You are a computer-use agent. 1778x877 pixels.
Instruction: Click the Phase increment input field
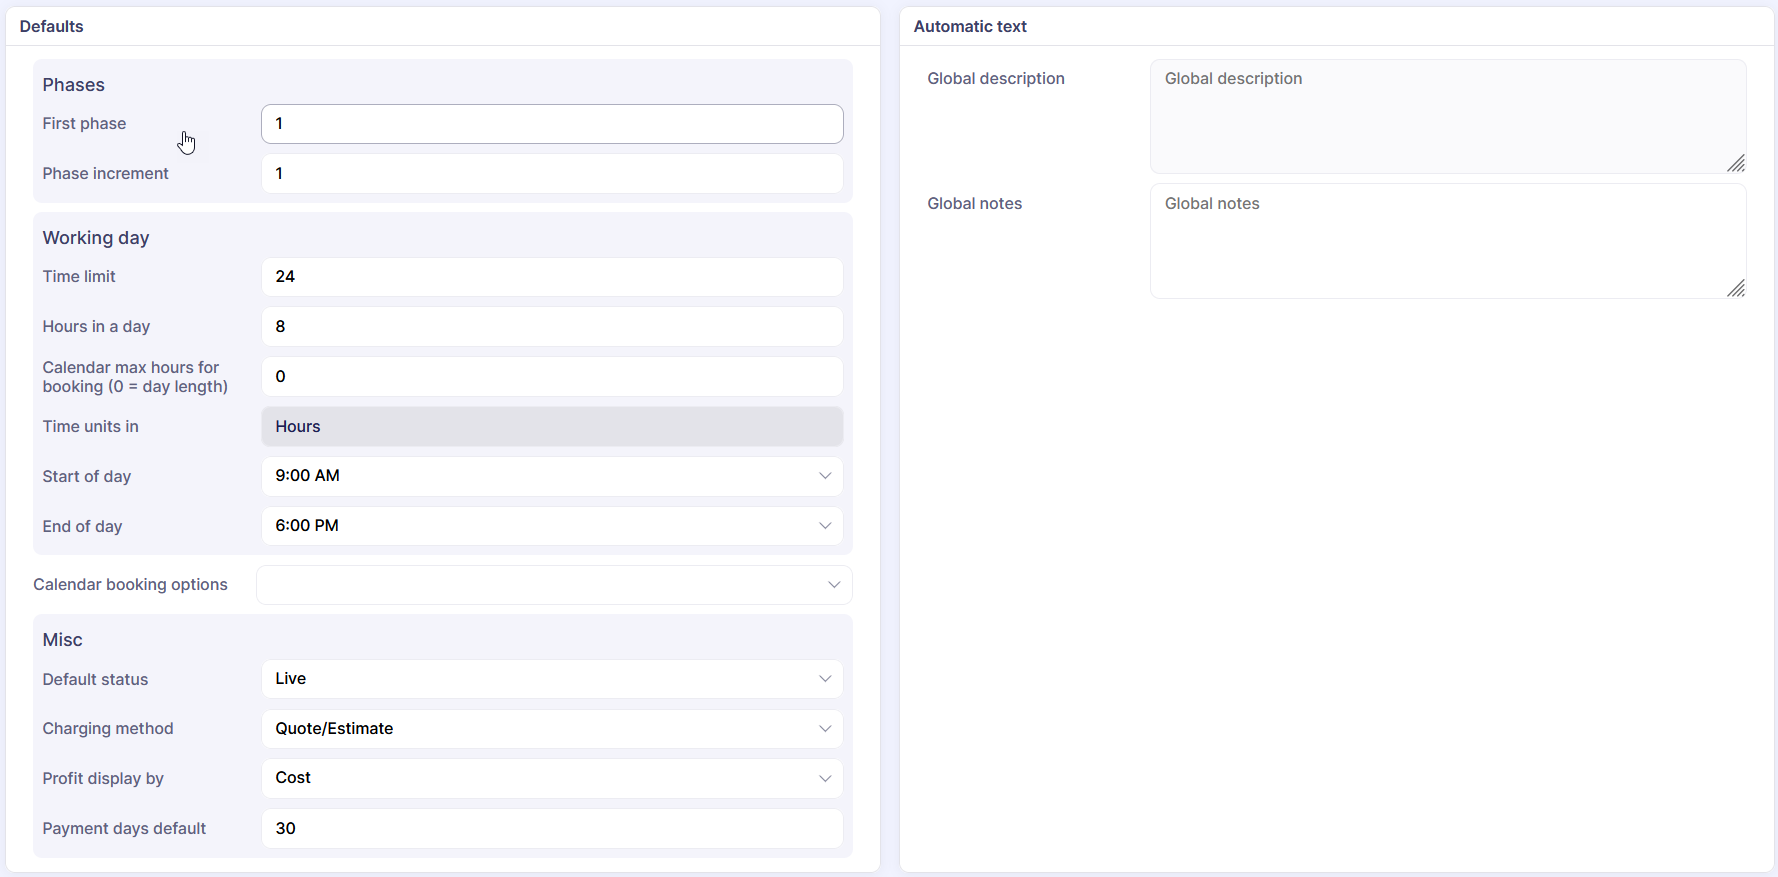tap(551, 174)
